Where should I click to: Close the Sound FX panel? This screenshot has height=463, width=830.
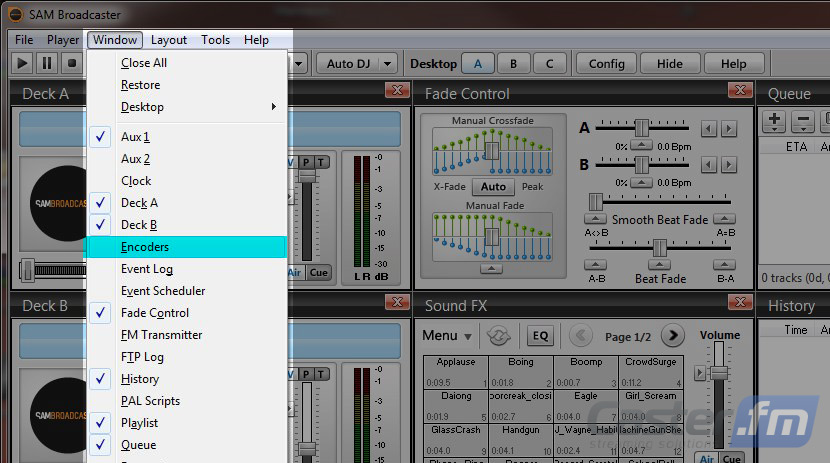(740, 302)
